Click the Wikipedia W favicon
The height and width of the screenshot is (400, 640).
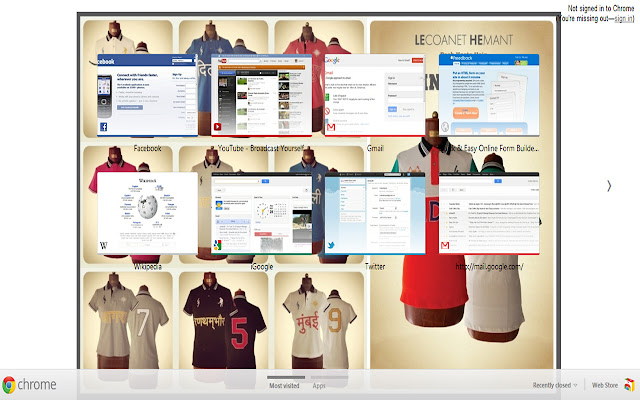pos(104,245)
